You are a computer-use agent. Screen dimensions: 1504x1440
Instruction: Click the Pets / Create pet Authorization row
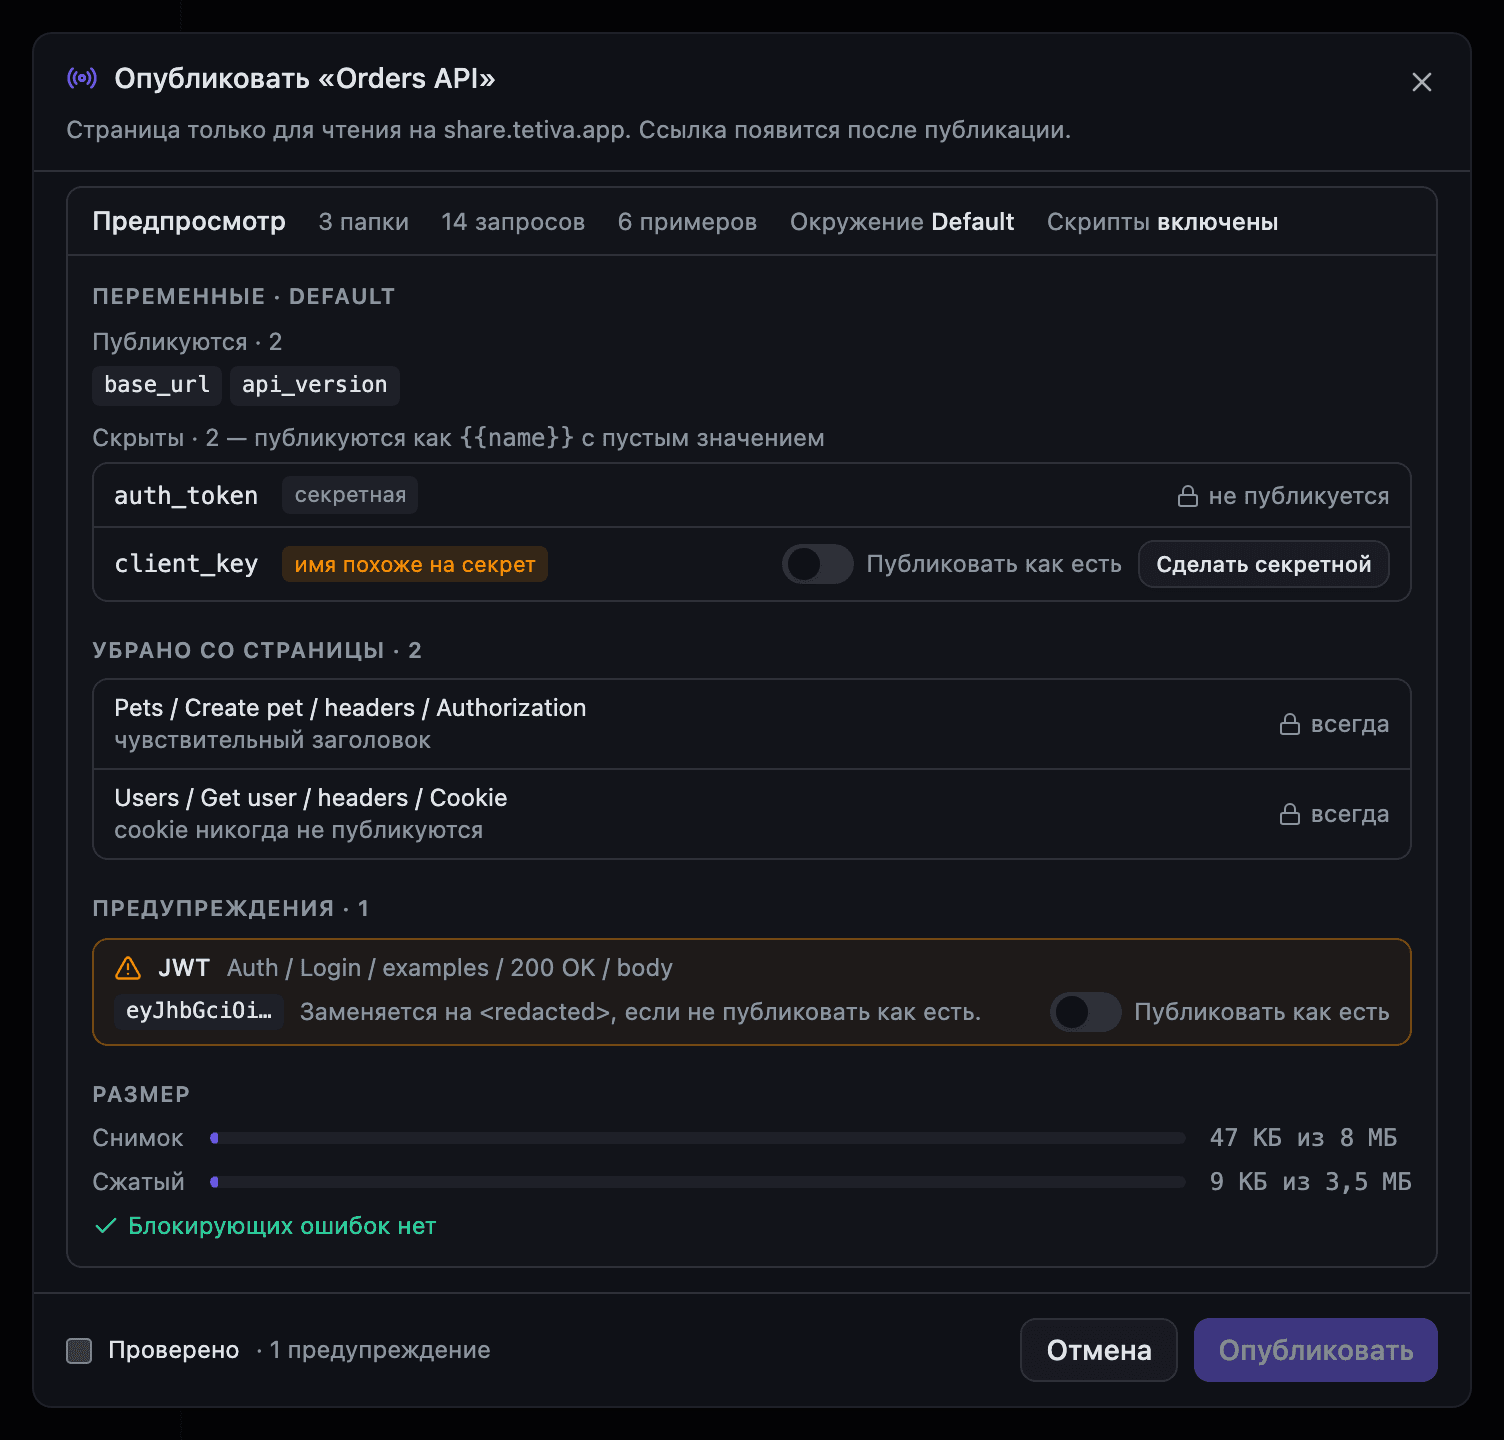tap(752, 724)
